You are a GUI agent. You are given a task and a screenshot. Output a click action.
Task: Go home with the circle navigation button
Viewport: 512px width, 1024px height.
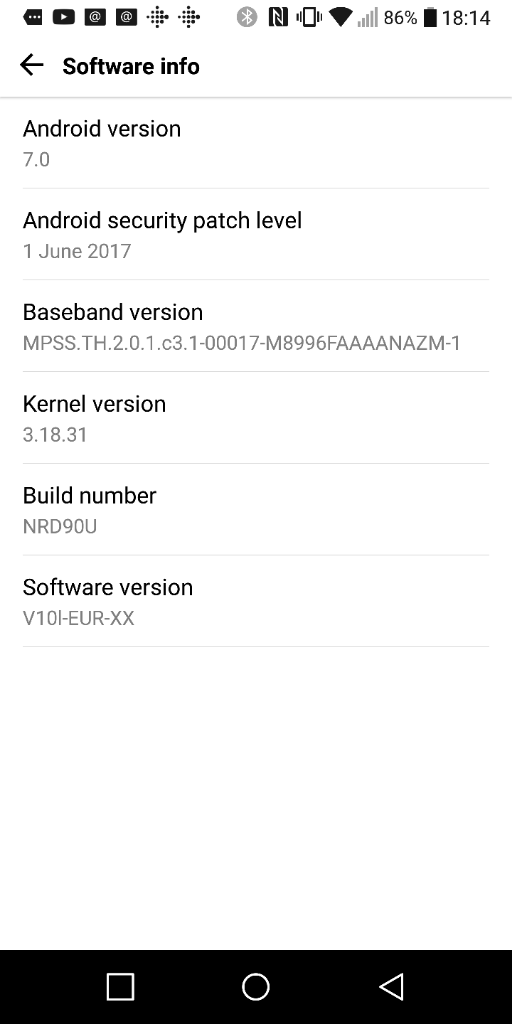(x=256, y=987)
